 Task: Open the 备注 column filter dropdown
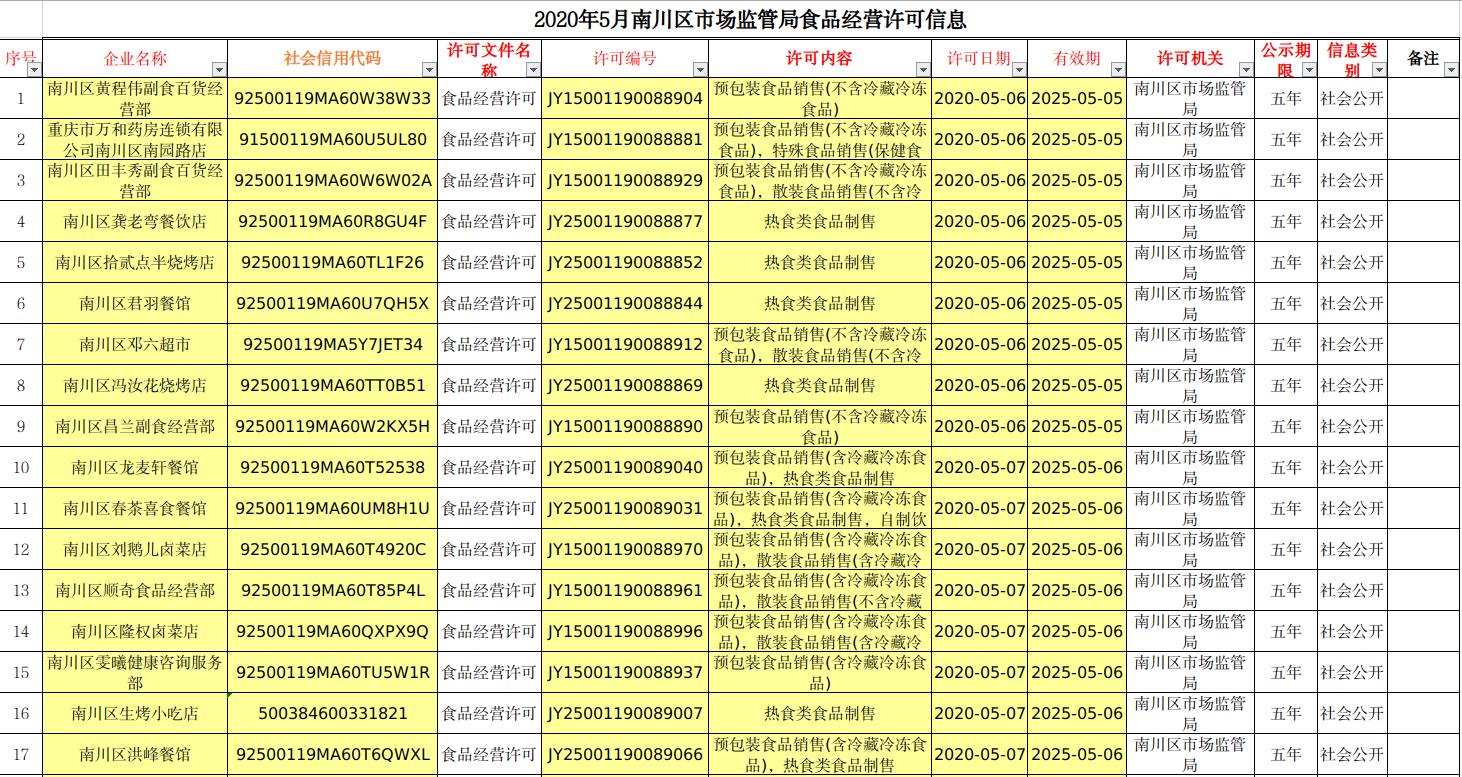1452,70
